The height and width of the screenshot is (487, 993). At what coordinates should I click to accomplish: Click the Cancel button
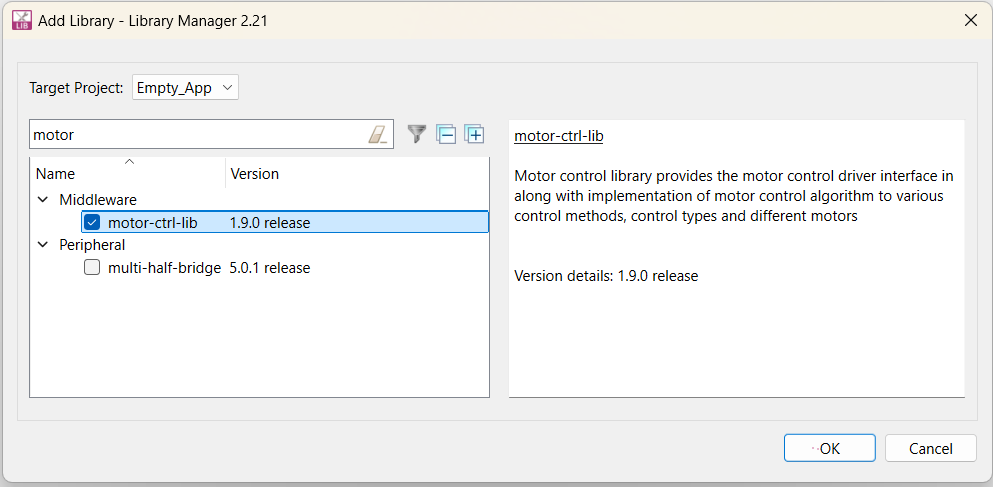(x=931, y=448)
